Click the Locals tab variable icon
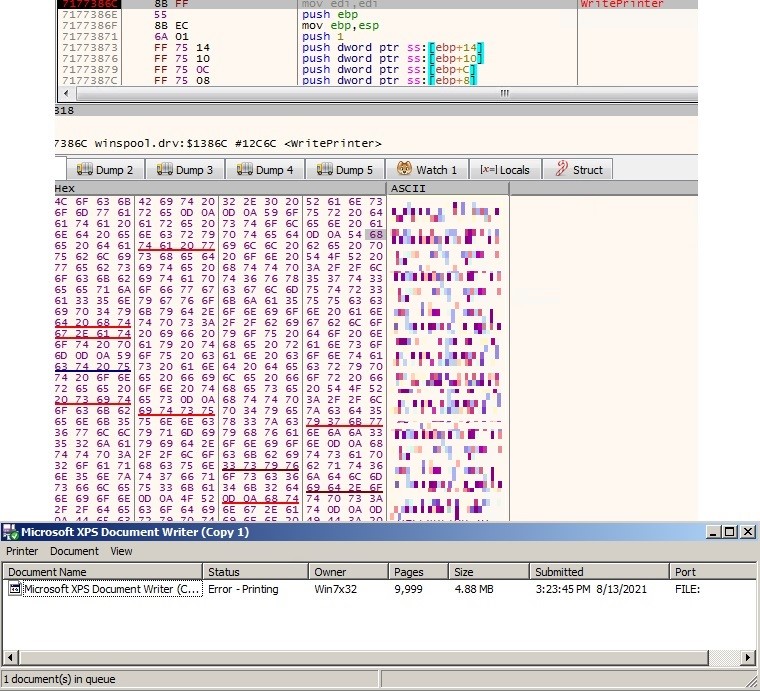Image resolution: width=760 pixels, height=691 pixels. click(x=488, y=170)
